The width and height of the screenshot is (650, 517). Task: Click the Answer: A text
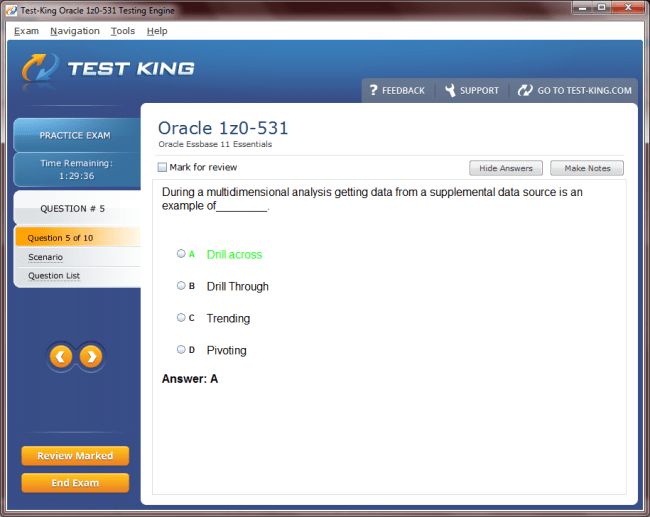pyautogui.click(x=190, y=379)
